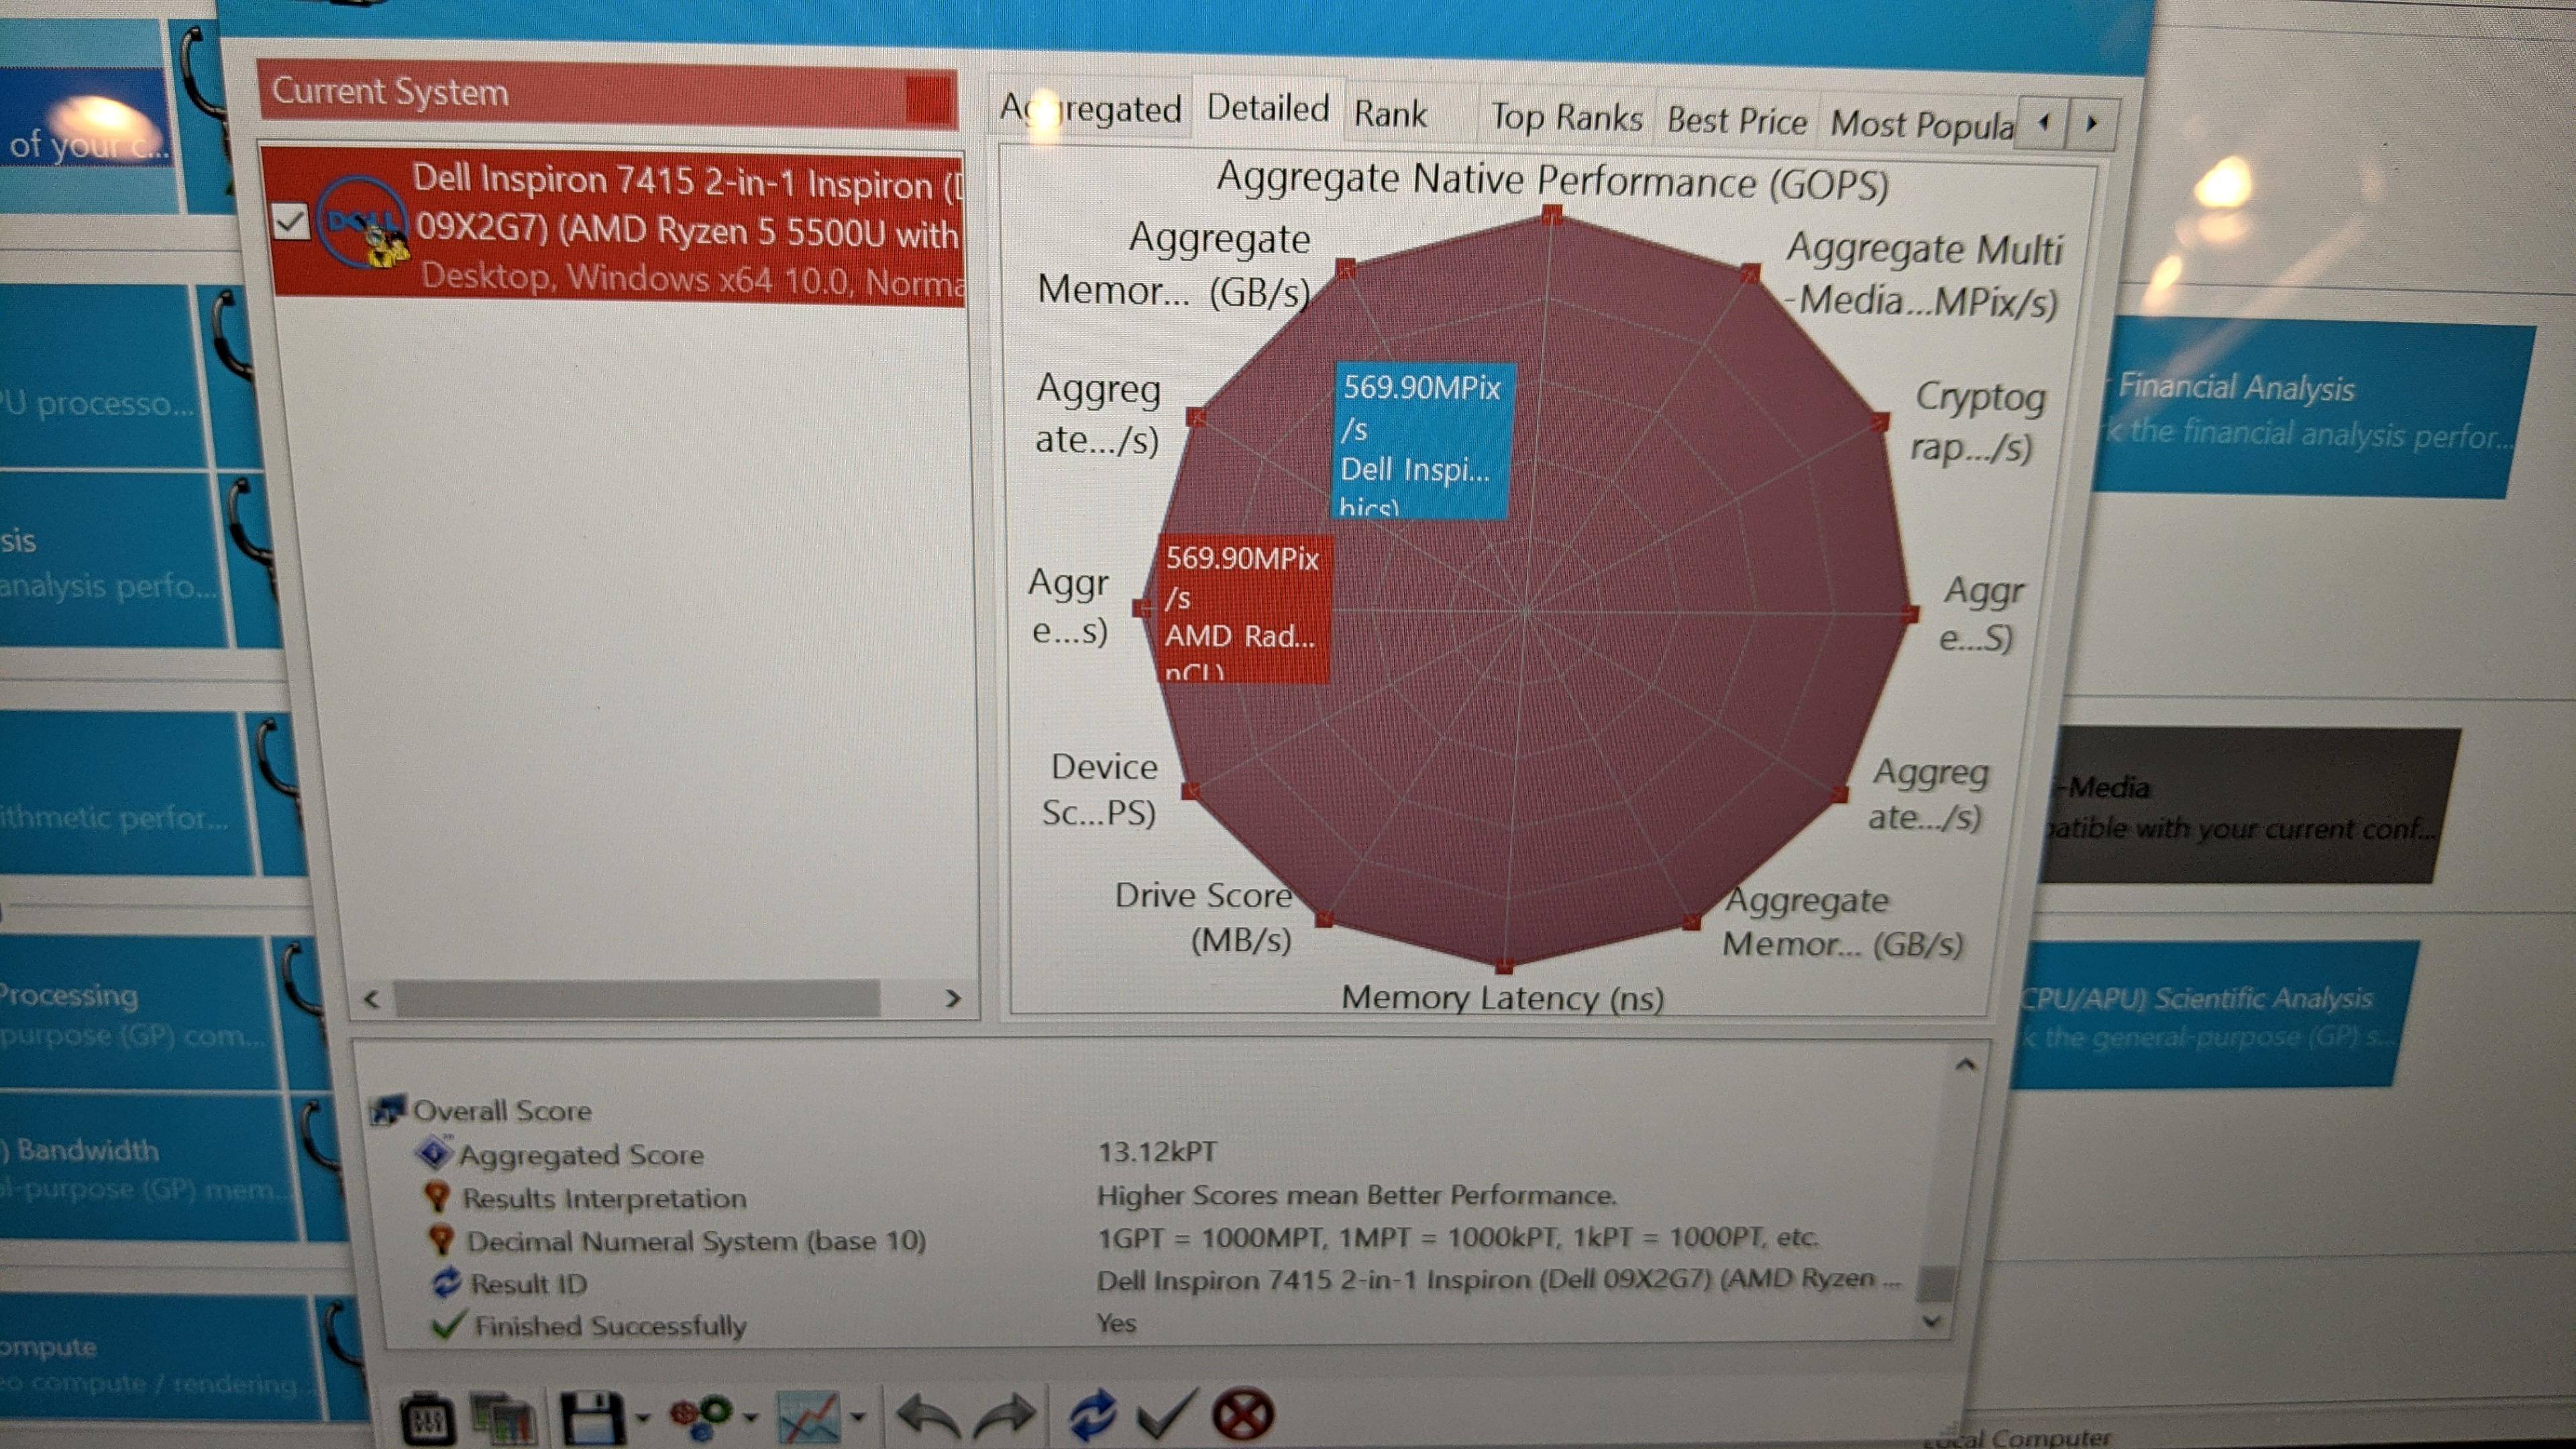Click the system list horizontal scrollbar
The image size is (2576, 1449).
tap(636, 998)
